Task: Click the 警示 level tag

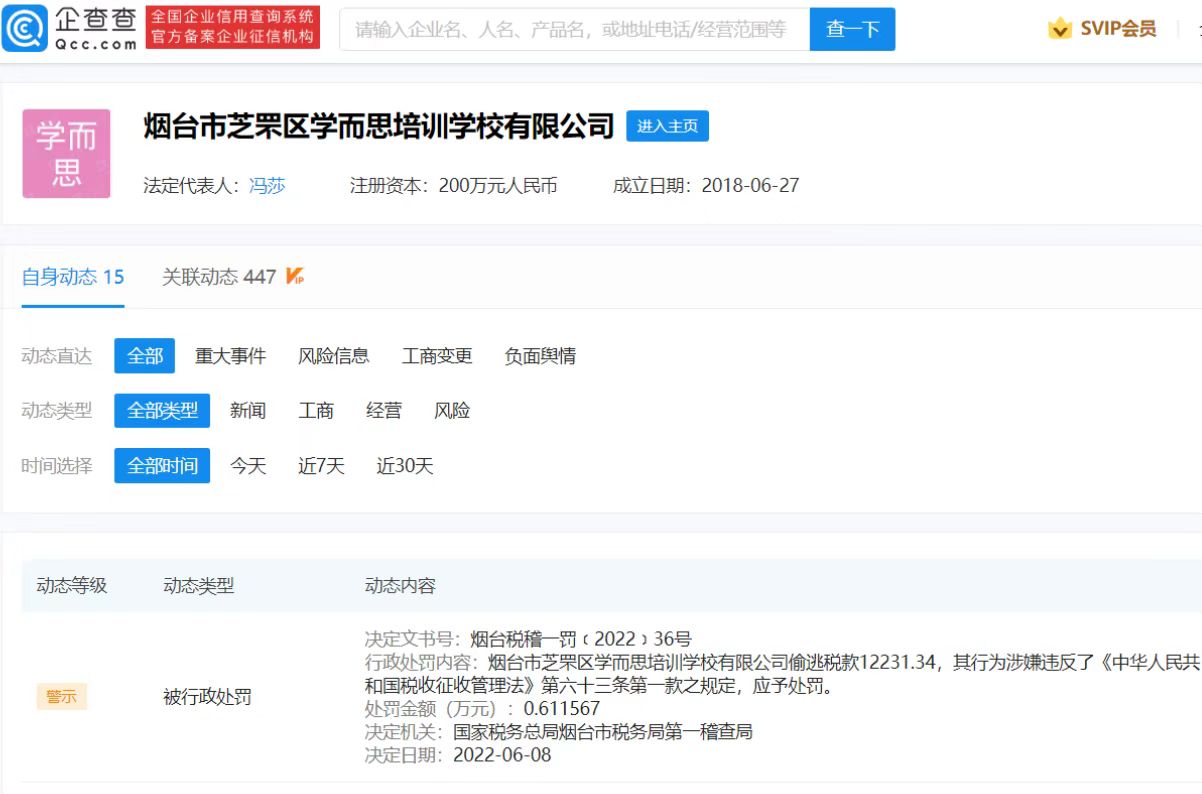Action: 62,697
